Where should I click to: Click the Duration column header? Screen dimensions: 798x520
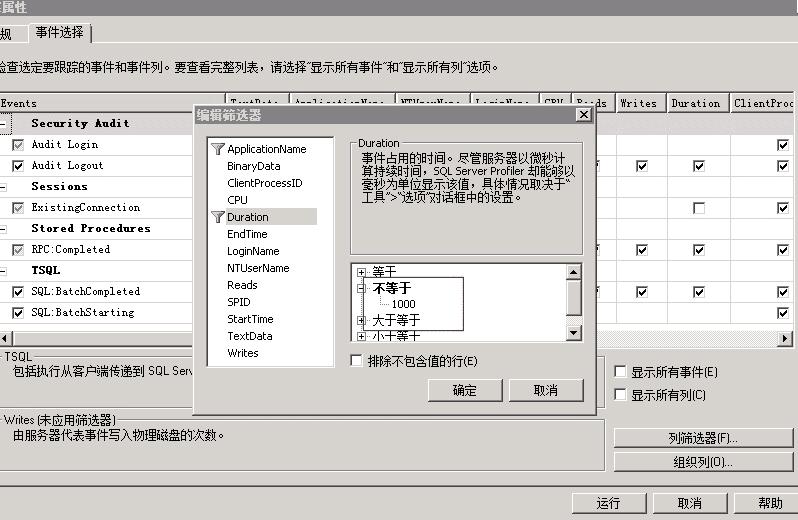(x=698, y=103)
